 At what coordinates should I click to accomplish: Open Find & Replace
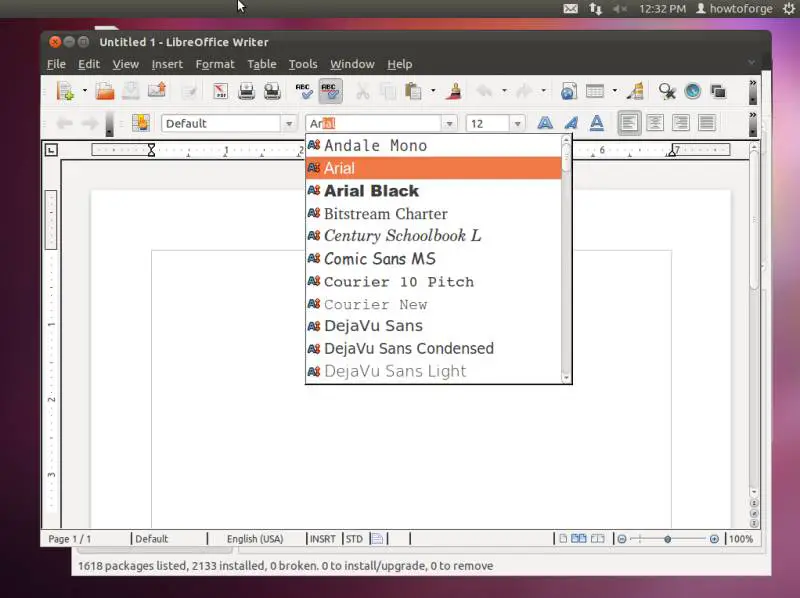click(667, 91)
